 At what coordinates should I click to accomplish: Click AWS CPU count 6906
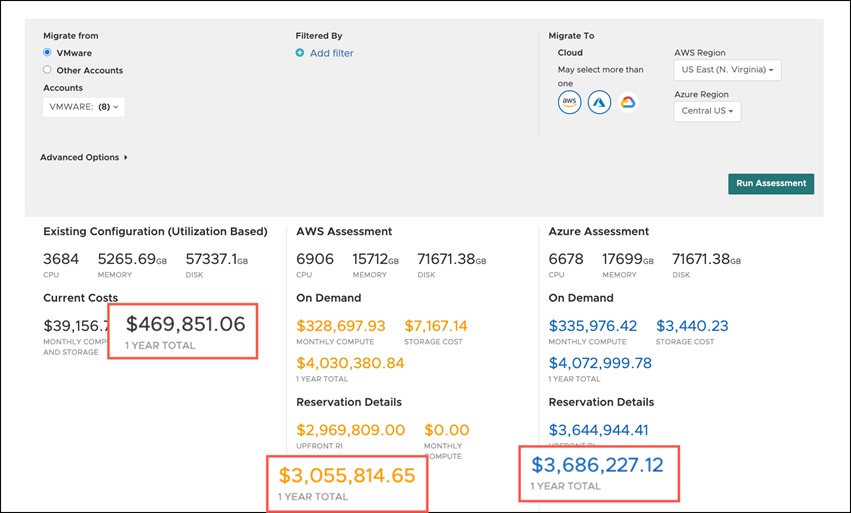(315, 259)
